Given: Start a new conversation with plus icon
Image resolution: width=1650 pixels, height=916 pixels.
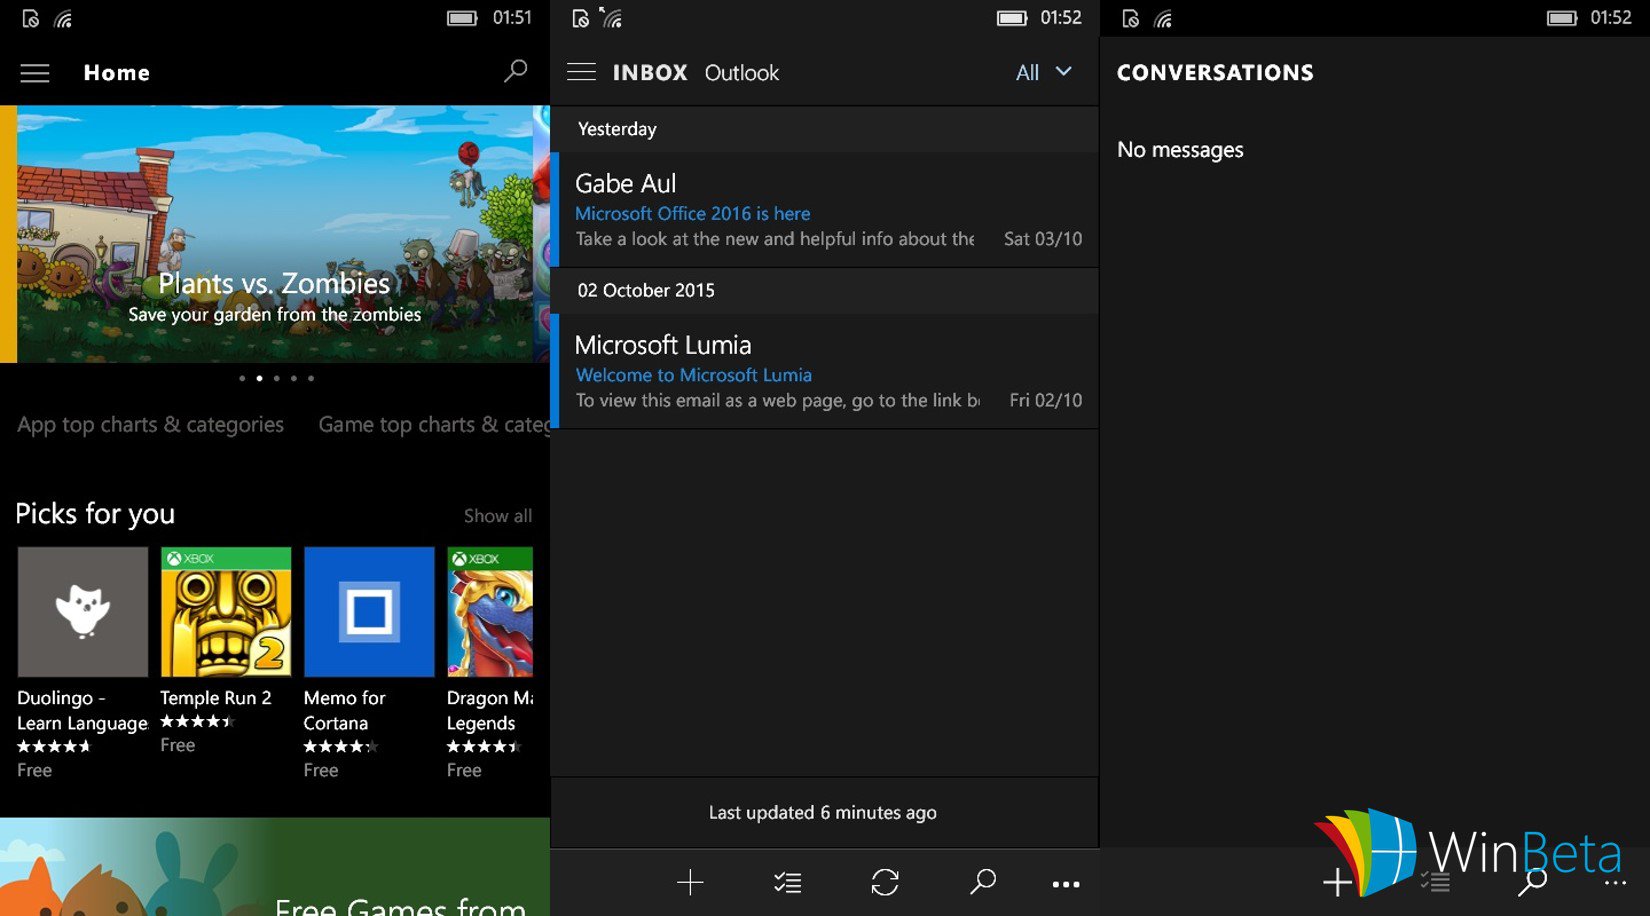Looking at the screenshot, I should click(x=1337, y=882).
